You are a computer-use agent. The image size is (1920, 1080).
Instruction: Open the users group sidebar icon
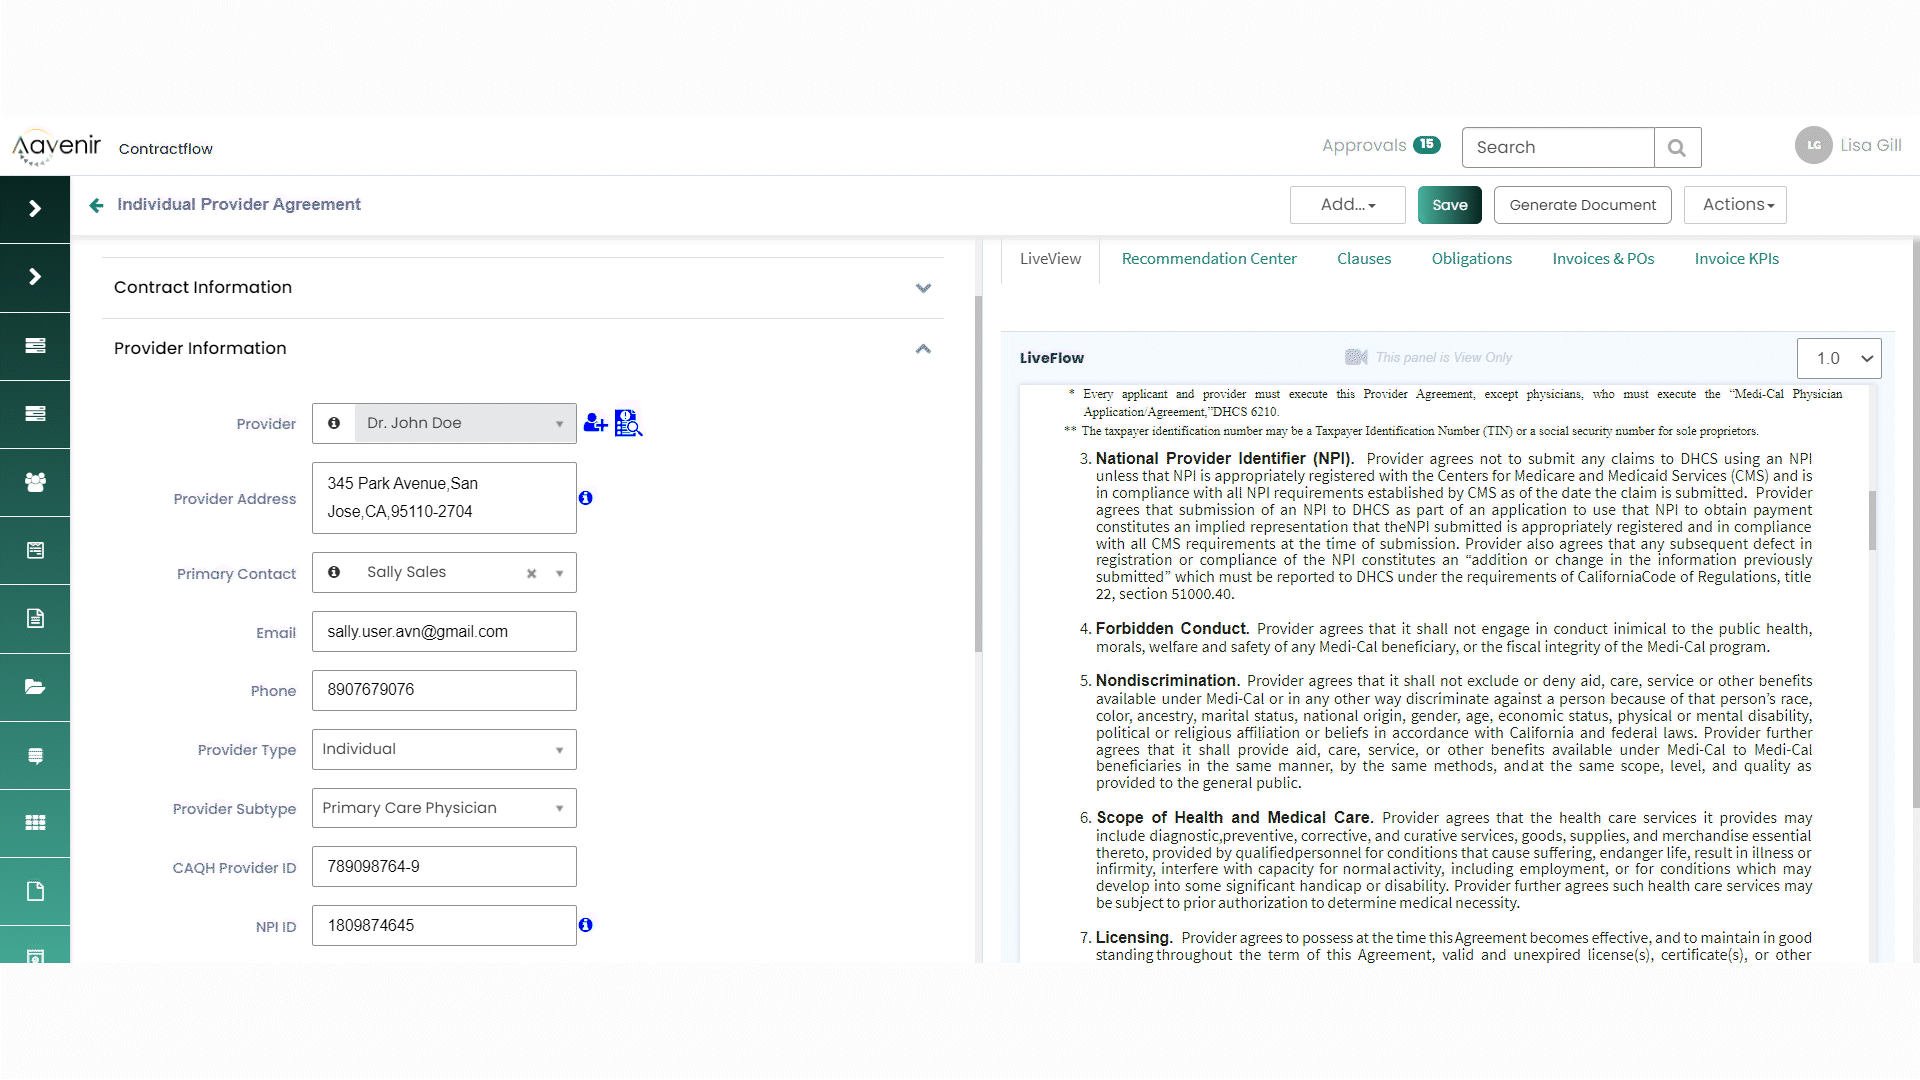pyautogui.click(x=35, y=482)
